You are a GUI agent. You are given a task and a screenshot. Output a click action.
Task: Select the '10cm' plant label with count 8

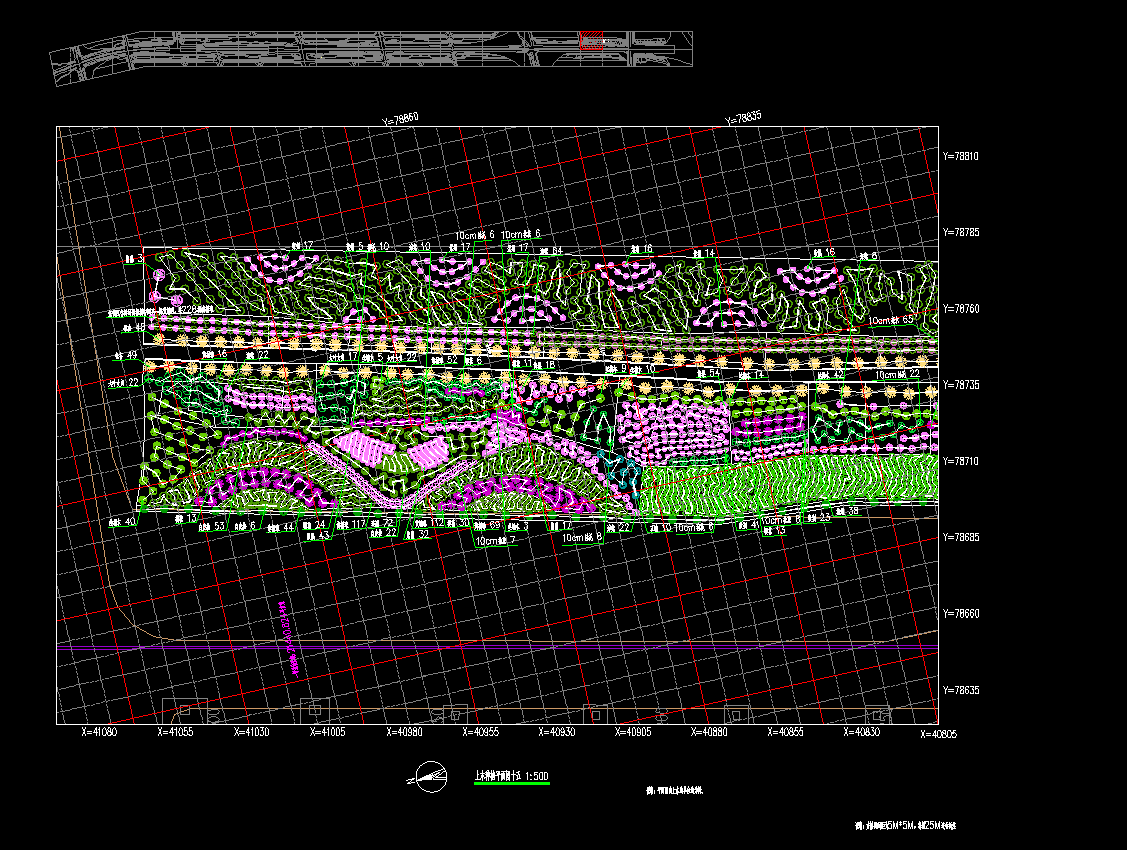coord(582,537)
